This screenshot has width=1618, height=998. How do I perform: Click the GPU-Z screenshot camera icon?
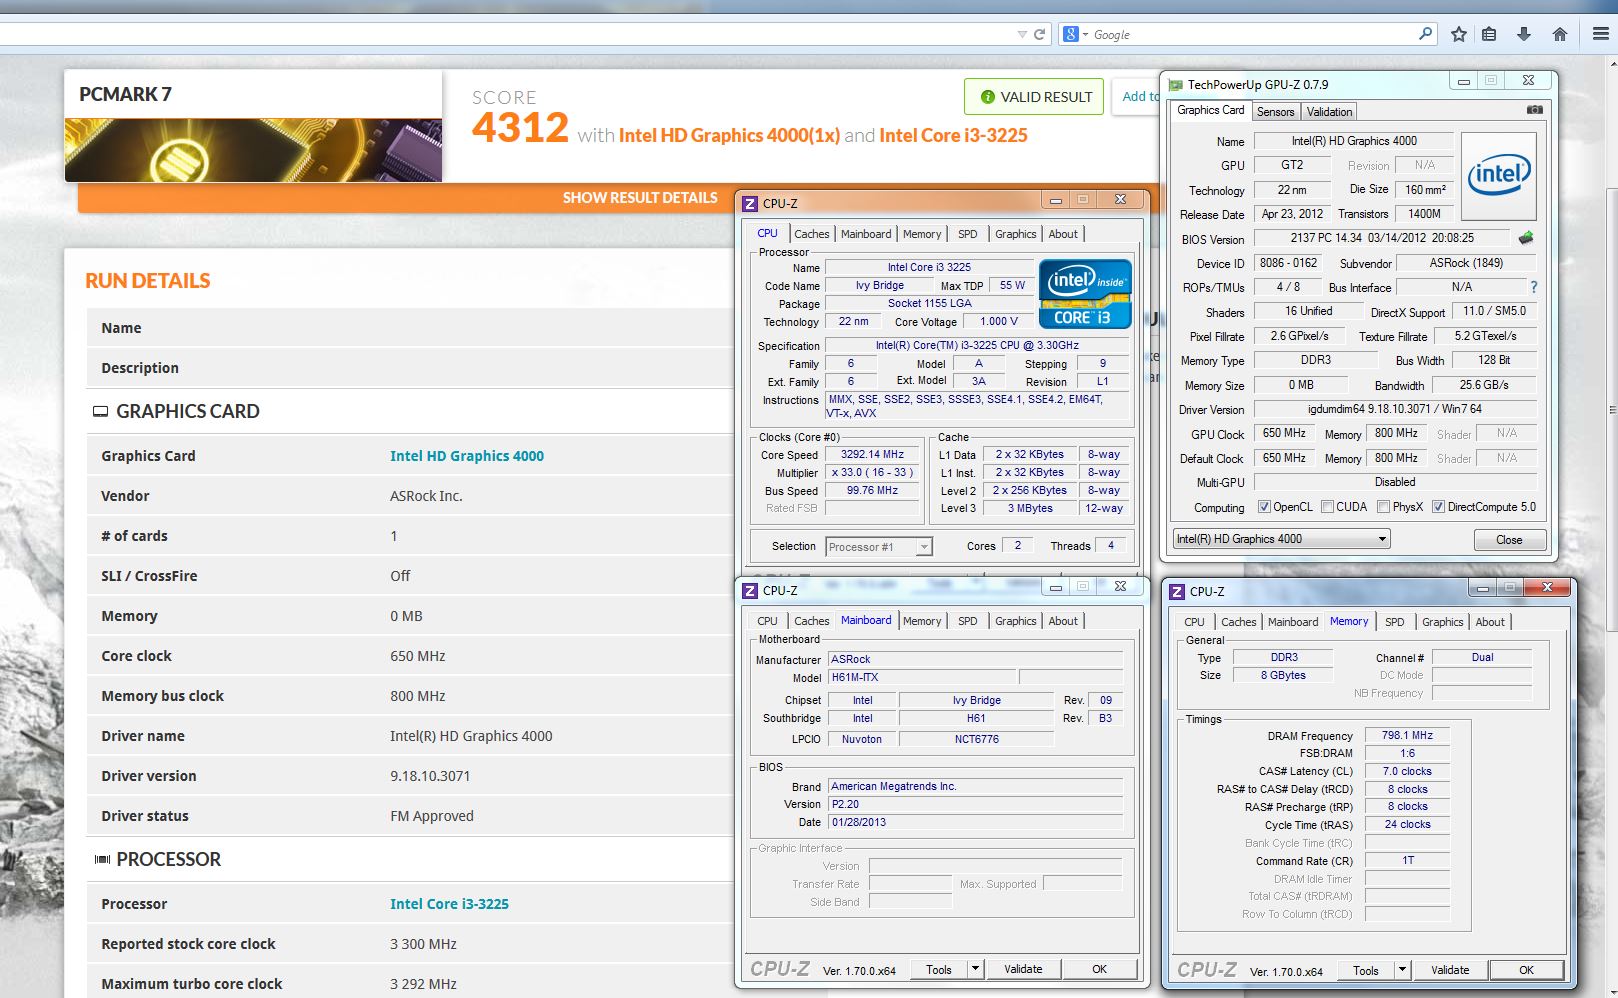[1535, 110]
